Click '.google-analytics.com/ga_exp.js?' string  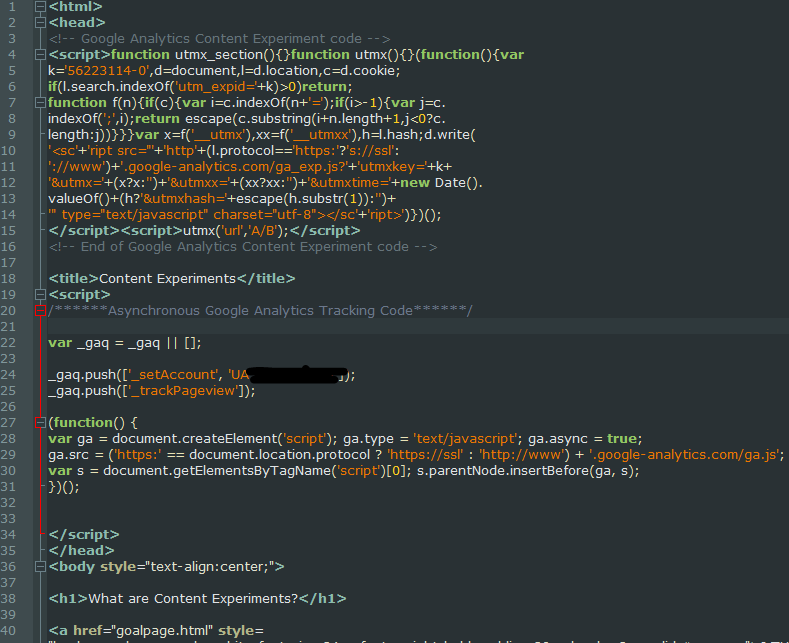point(234,167)
